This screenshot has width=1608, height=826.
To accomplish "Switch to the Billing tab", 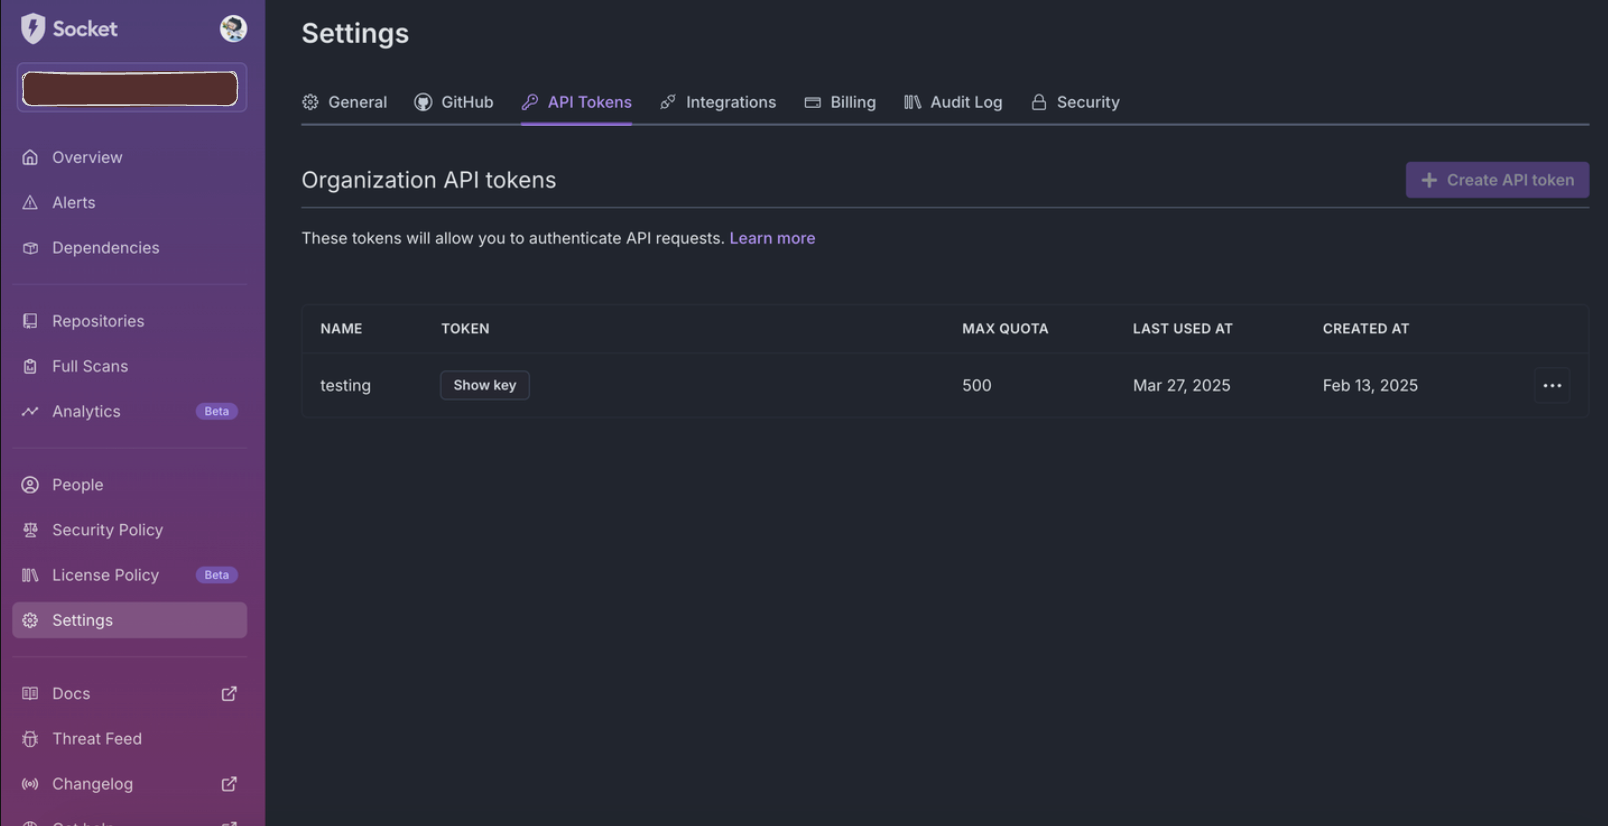I will [840, 102].
